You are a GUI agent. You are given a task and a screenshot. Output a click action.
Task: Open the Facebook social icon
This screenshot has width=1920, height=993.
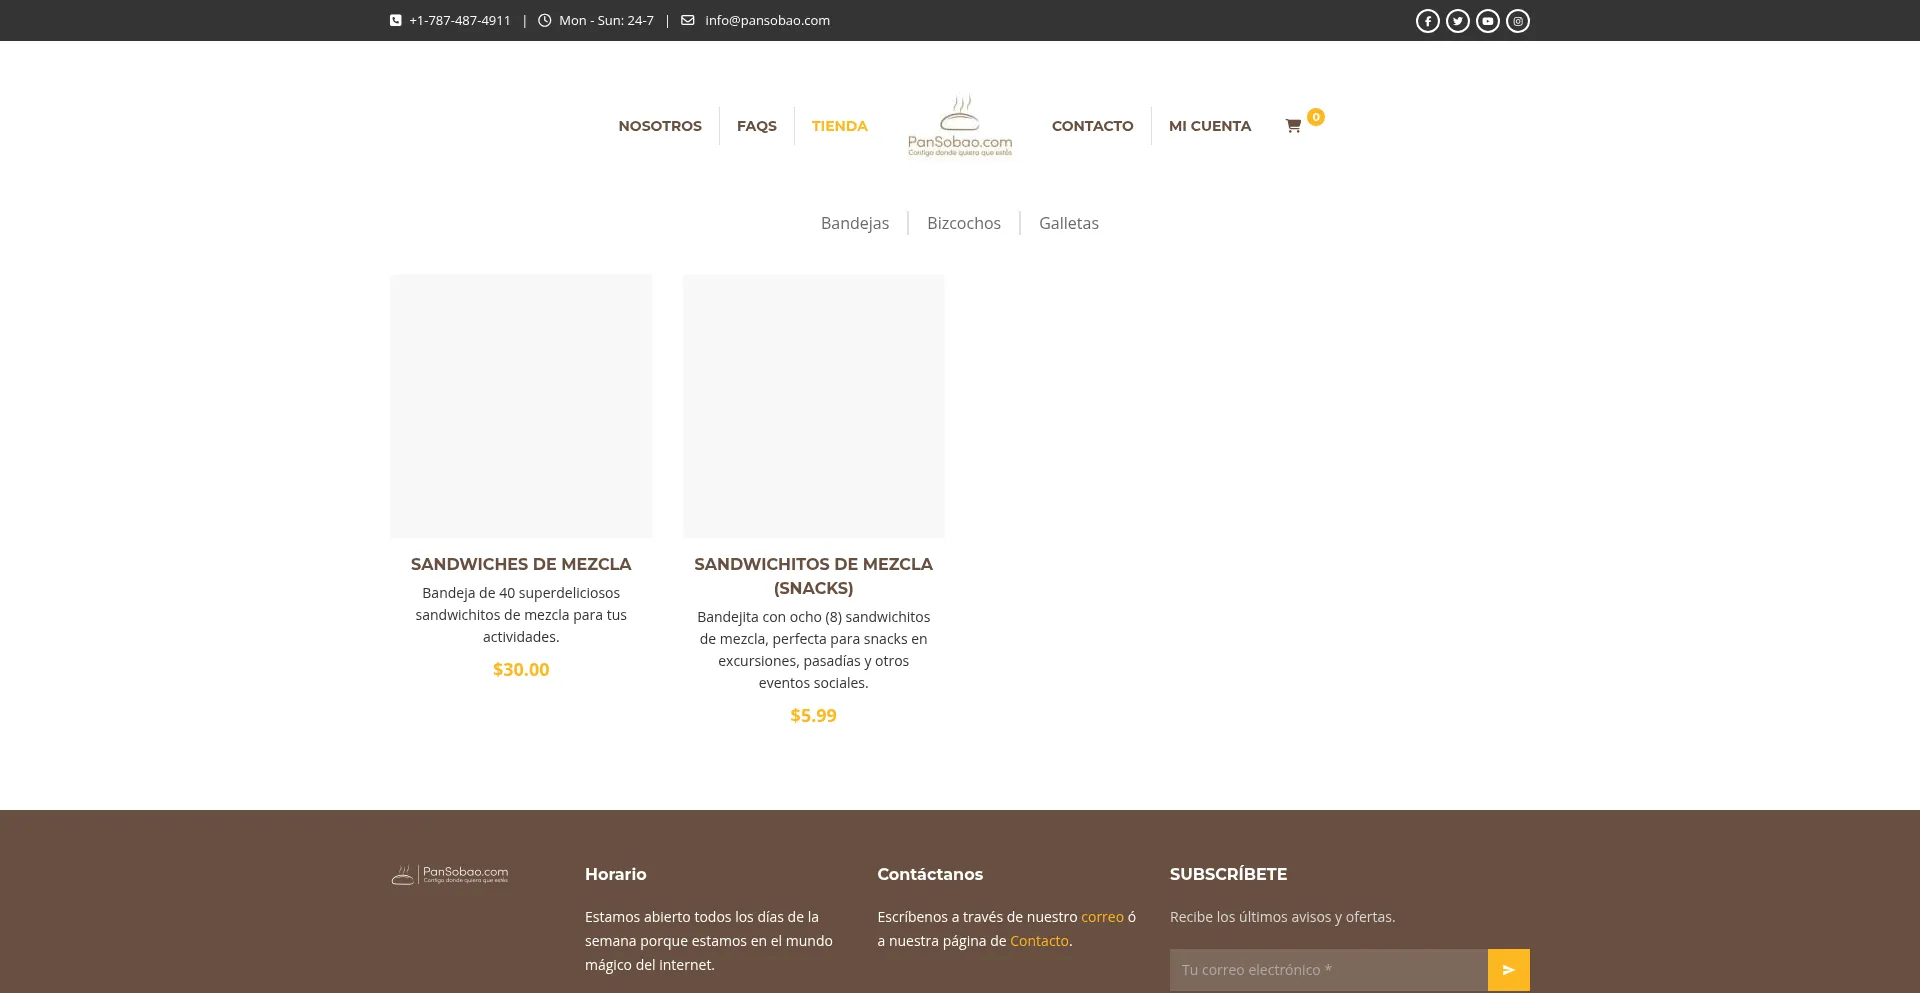[x=1427, y=21]
